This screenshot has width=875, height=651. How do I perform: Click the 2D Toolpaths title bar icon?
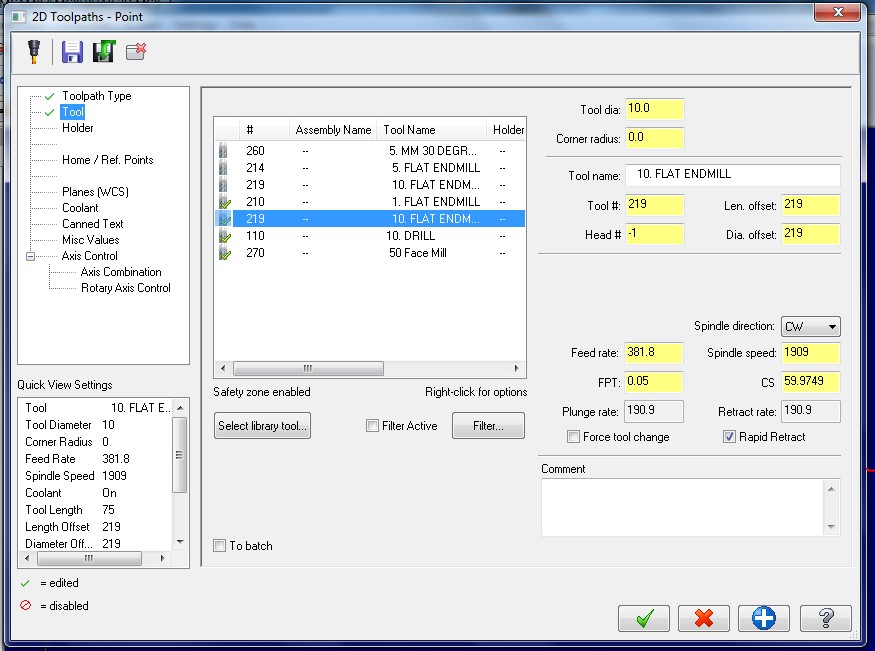20,17
